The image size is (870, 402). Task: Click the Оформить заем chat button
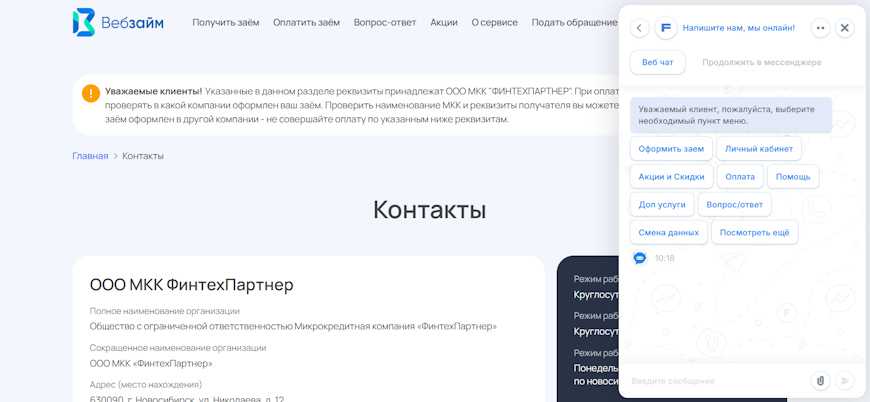pos(671,149)
